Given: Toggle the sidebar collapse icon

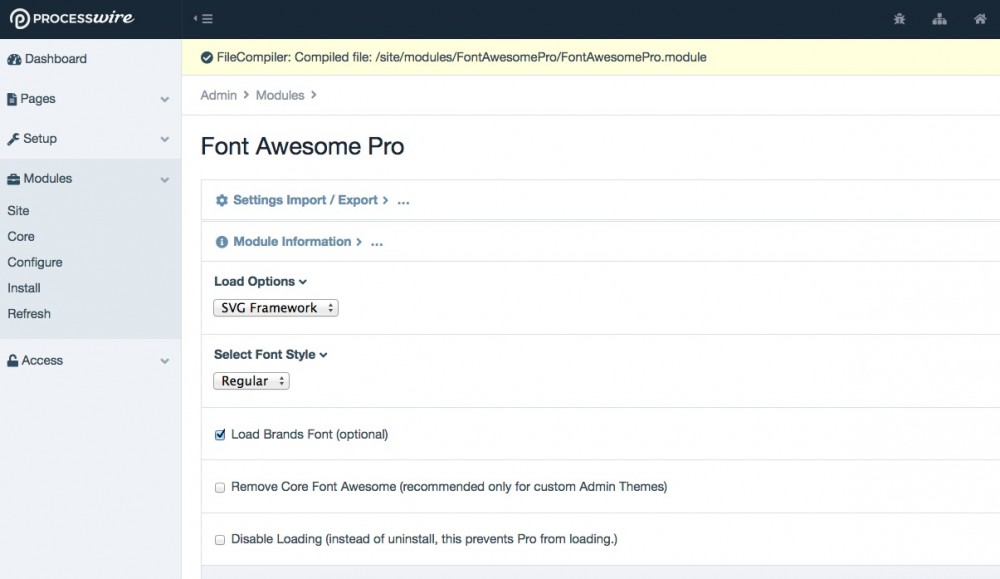Looking at the screenshot, I should 202,19.
